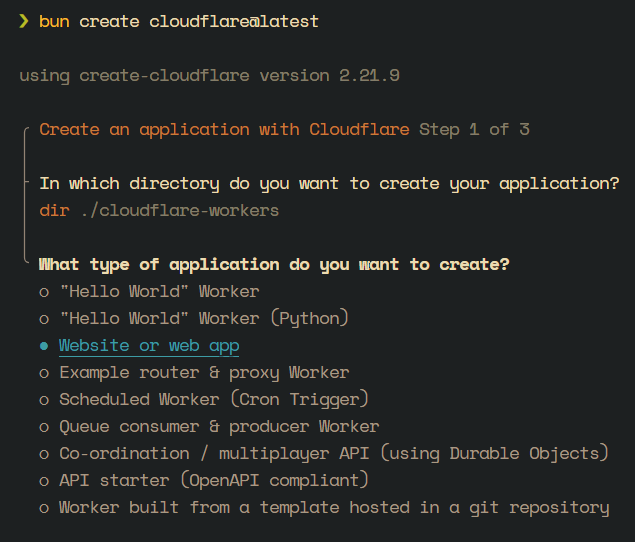Click the yellow prompt chevron icon
The width and height of the screenshot is (635, 542).
point(23,21)
